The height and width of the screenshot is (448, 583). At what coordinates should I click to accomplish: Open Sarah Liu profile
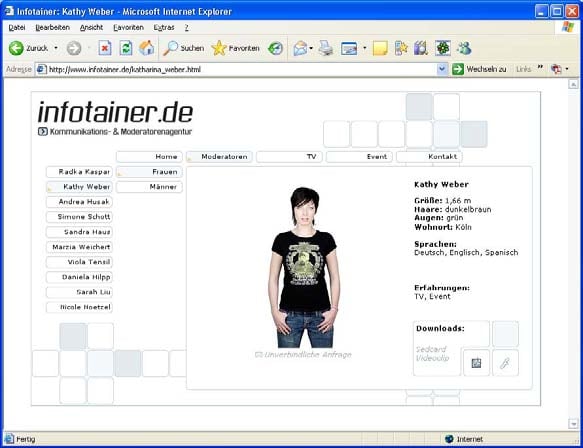coord(79,292)
